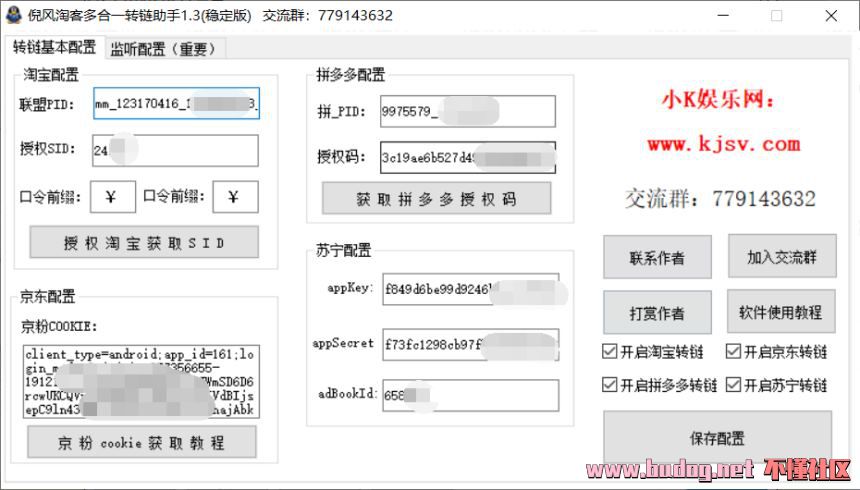Open the 京粉cookie获取教程 button
Screen dimensions: 860x490
point(142,442)
